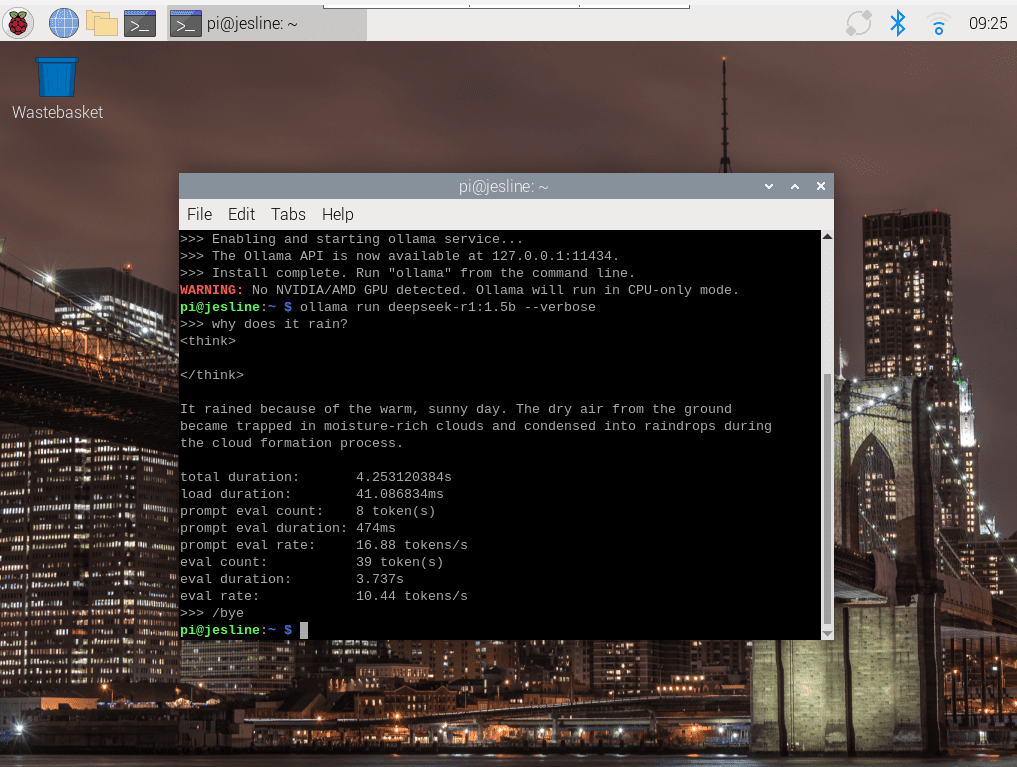Open the Help menu of the terminal
Image resolution: width=1017 pixels, height=767 pixels.
337,214
